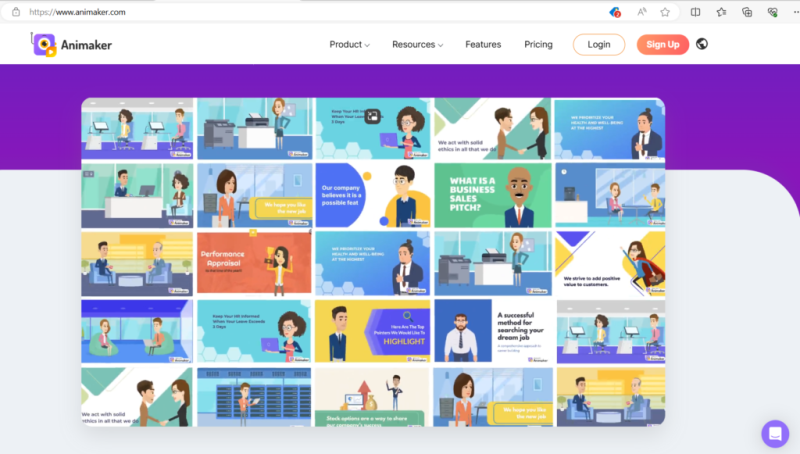Toggle browser split screen view
This screenshot has width=800, height=454.
click(x=695, y=12)
